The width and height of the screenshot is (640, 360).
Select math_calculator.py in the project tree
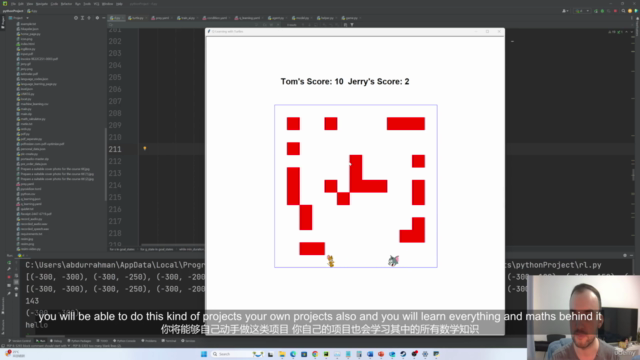click(31, 119)
